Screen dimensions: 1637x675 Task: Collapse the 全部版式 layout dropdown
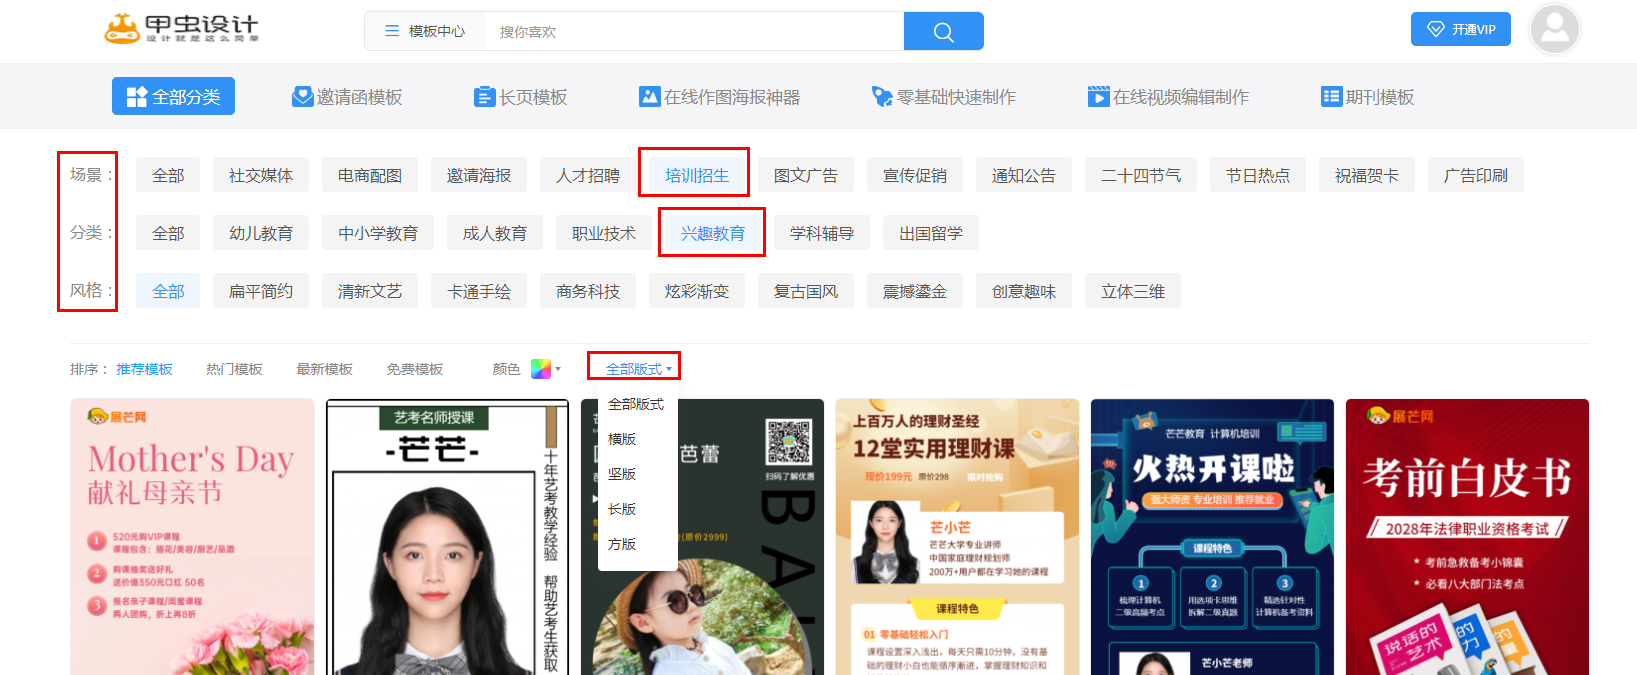pos(638,369)
